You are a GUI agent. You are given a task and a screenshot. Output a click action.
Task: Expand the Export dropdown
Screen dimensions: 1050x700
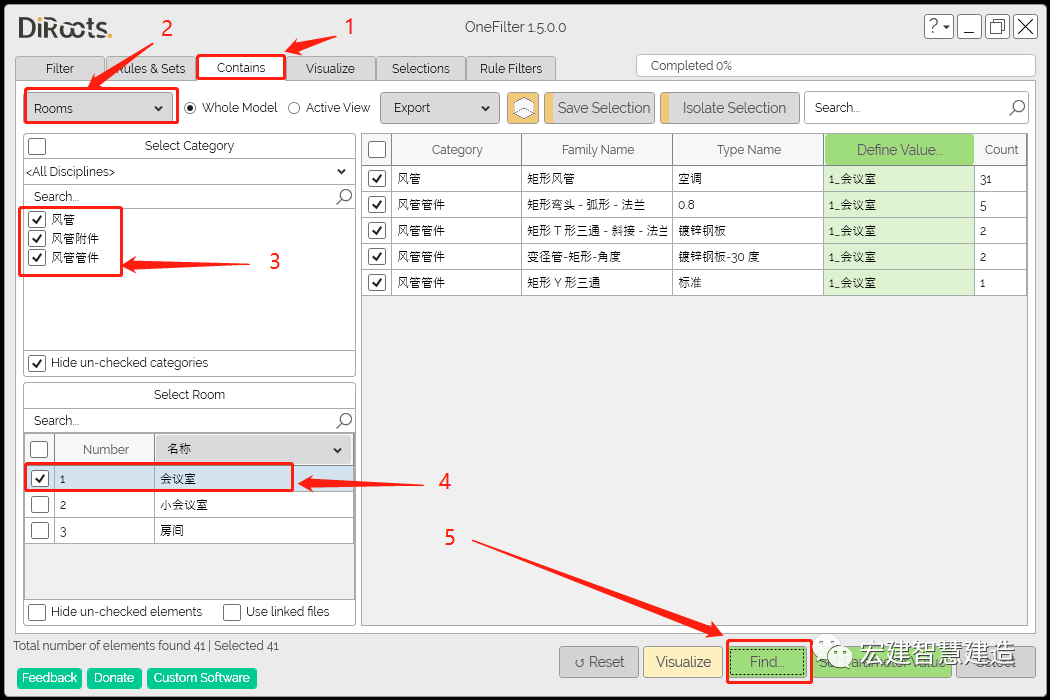tap(441, 108)
